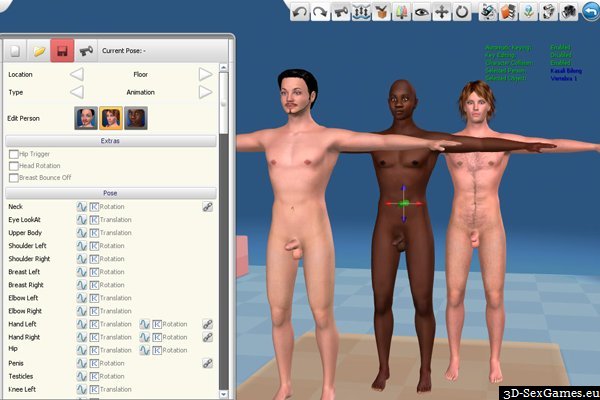
Task: Collapse the Extras section header
Action: (x=110, y=141)
